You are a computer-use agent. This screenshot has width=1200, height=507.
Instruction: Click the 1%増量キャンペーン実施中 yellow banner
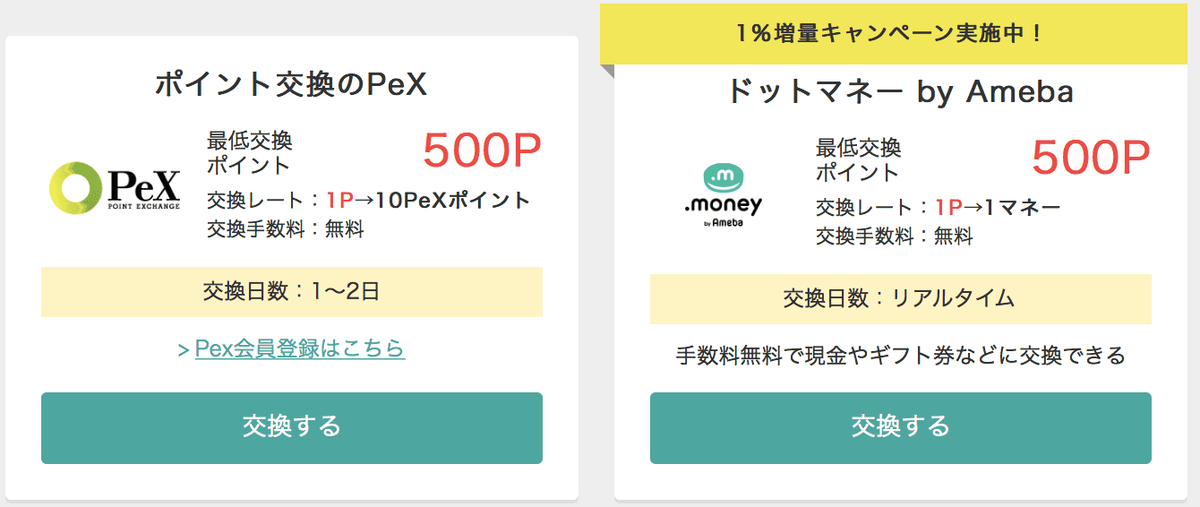[x=899, y=33]
